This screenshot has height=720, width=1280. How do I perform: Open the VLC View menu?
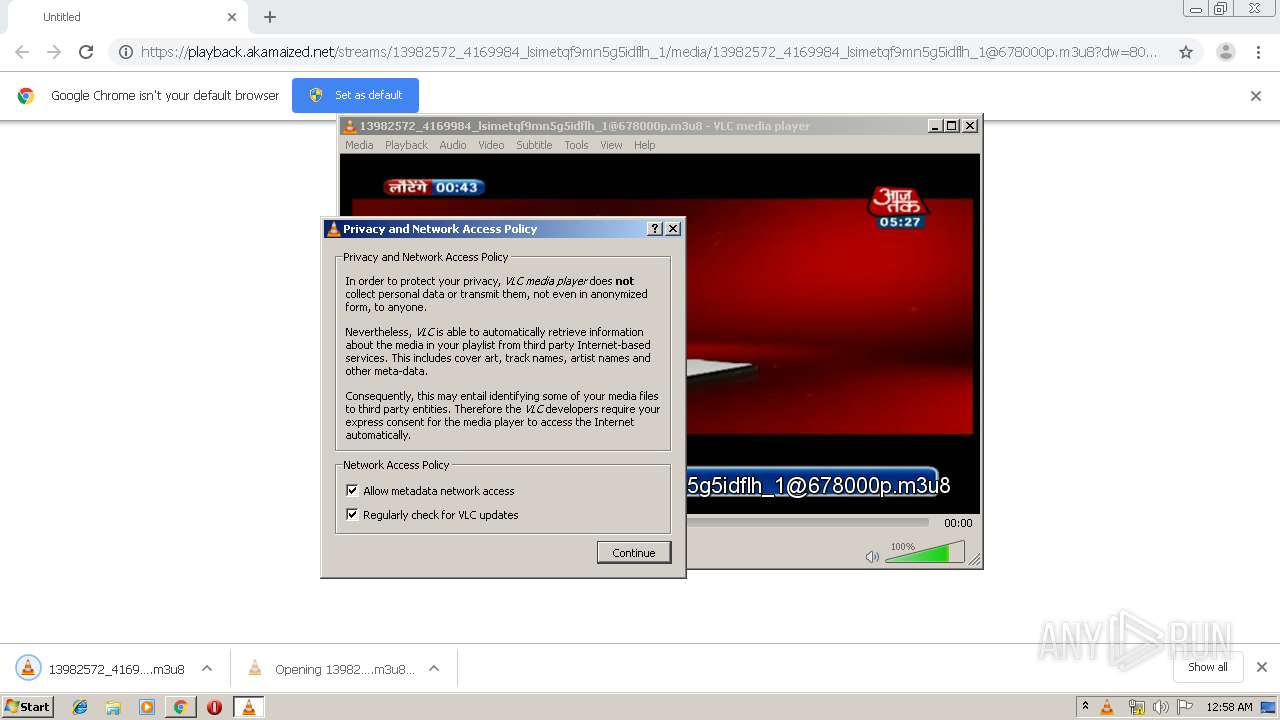click(x=611, y=145)
